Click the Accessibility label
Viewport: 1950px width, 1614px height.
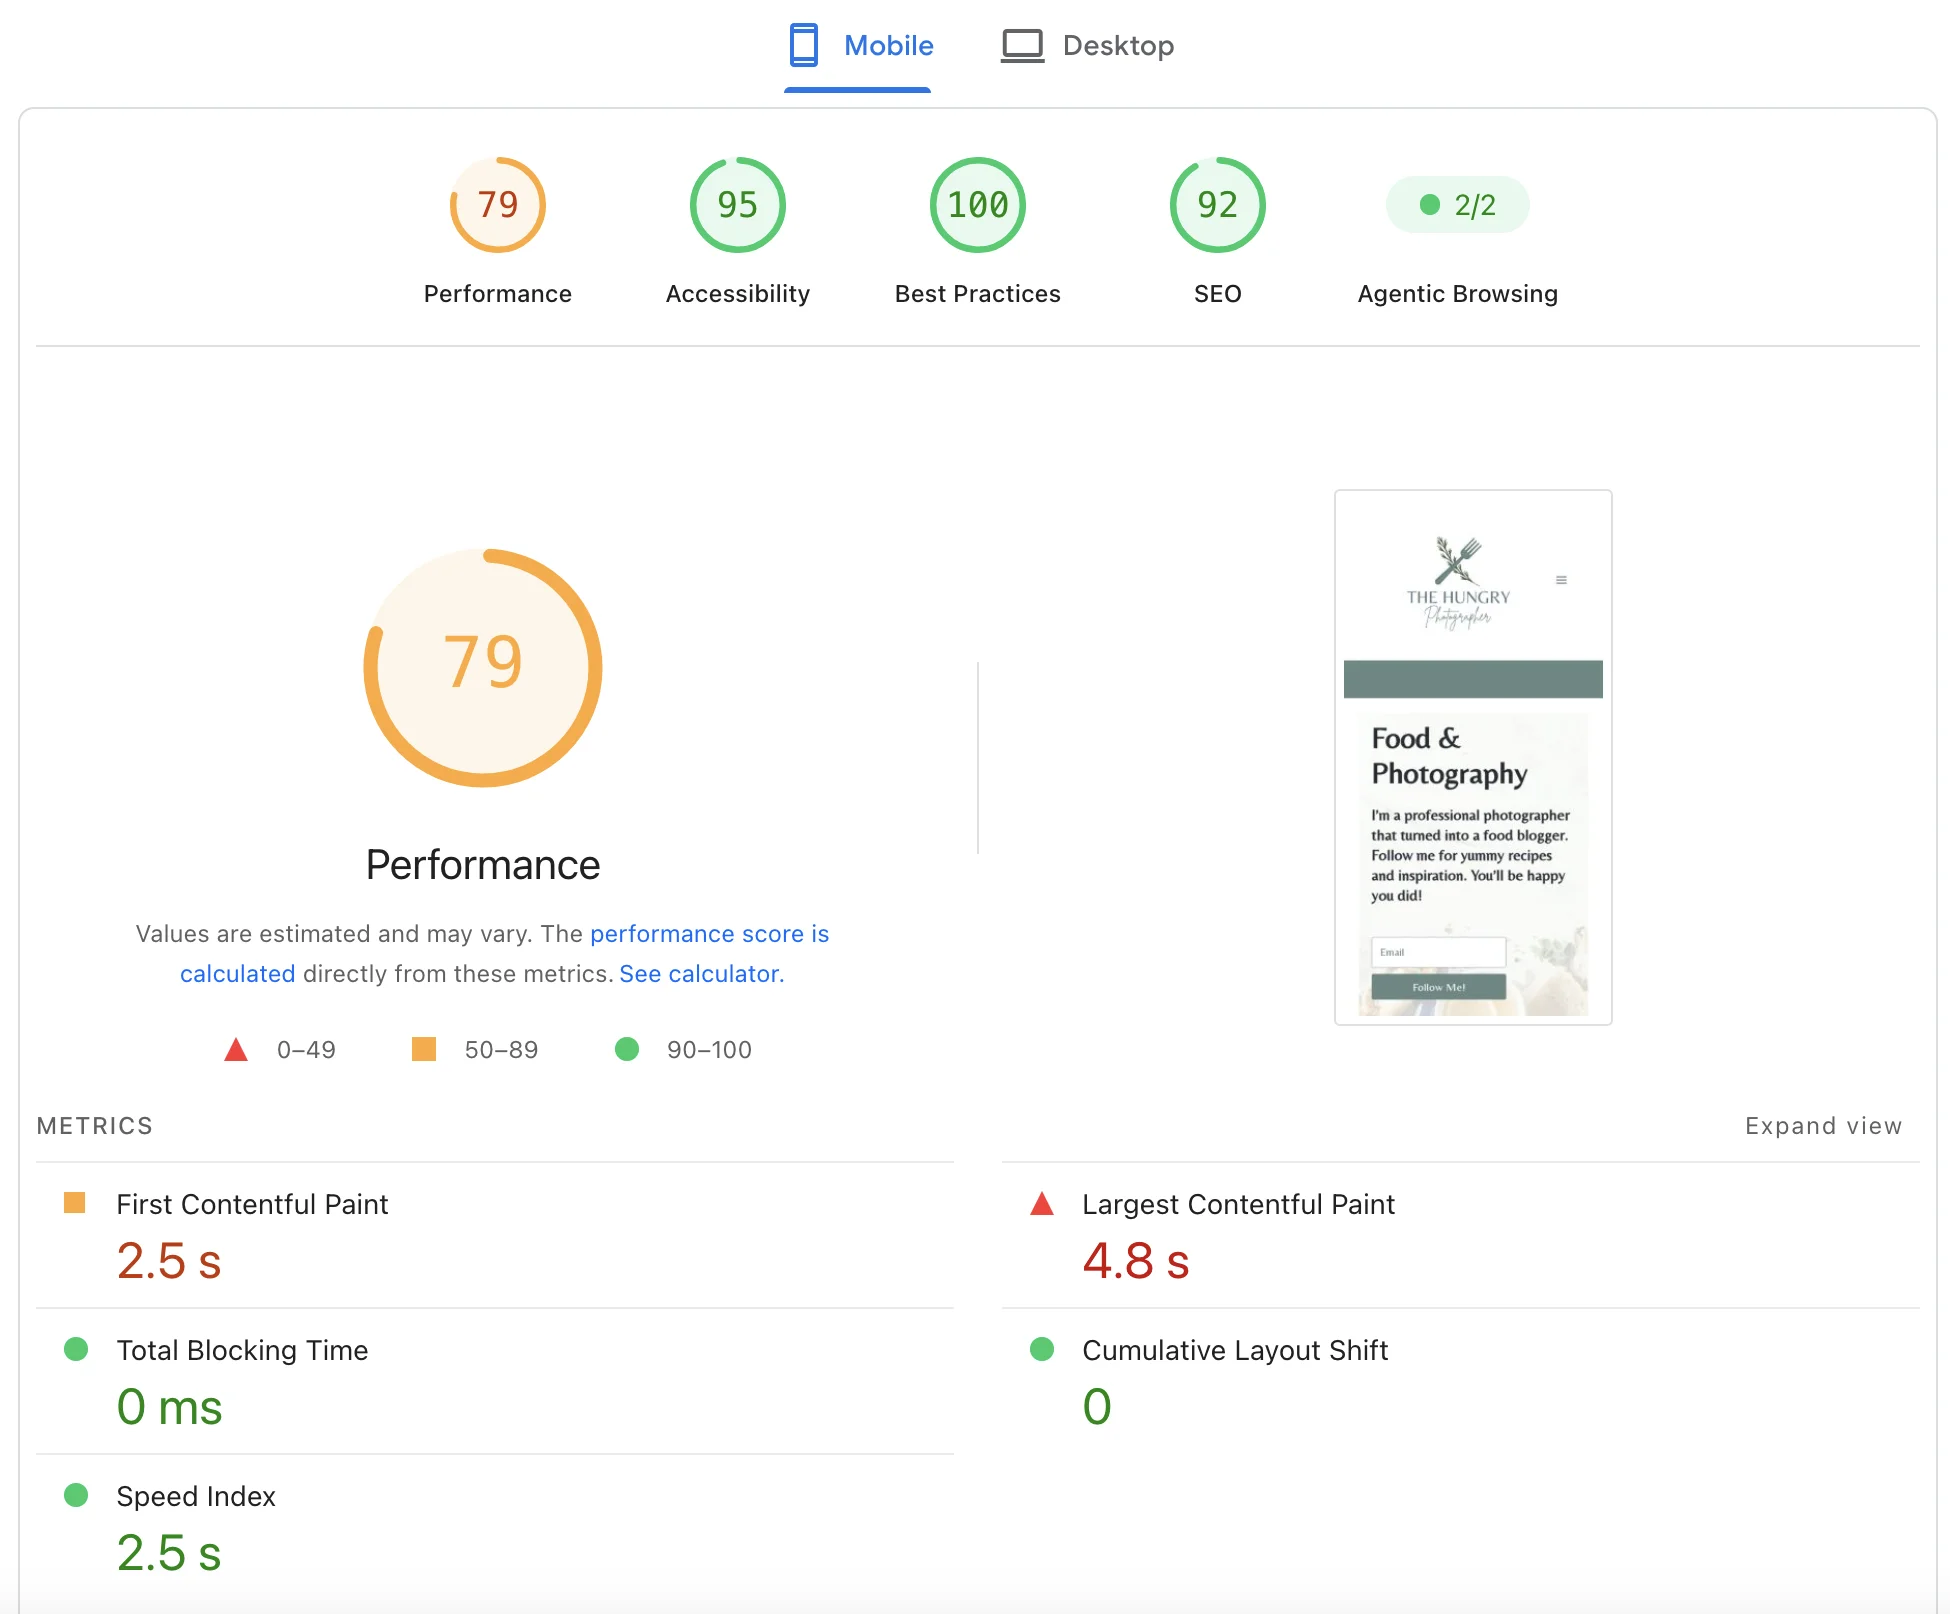pyautogui.click(x=738, y=294)
